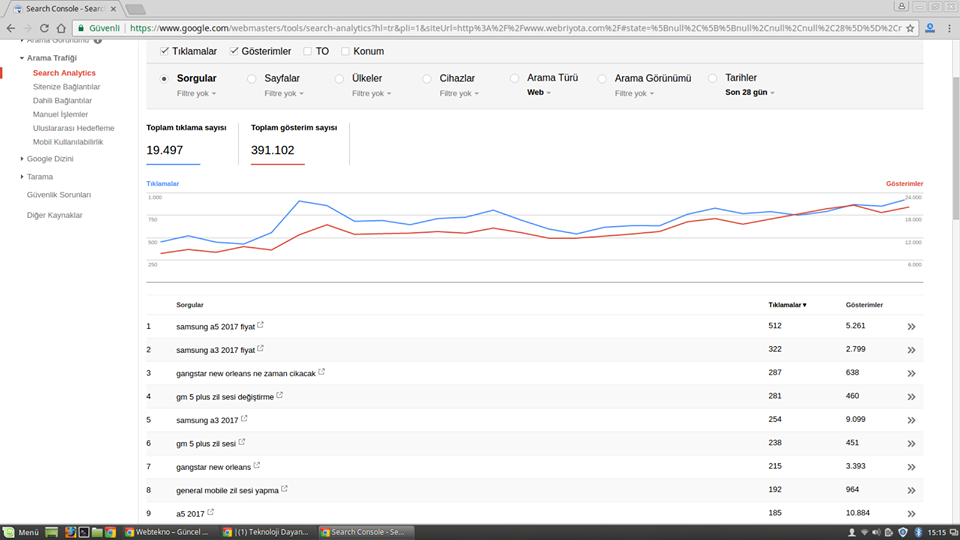Screen dimensions: 960x540
Task: Open the browser home page icon
Action: 61,28
